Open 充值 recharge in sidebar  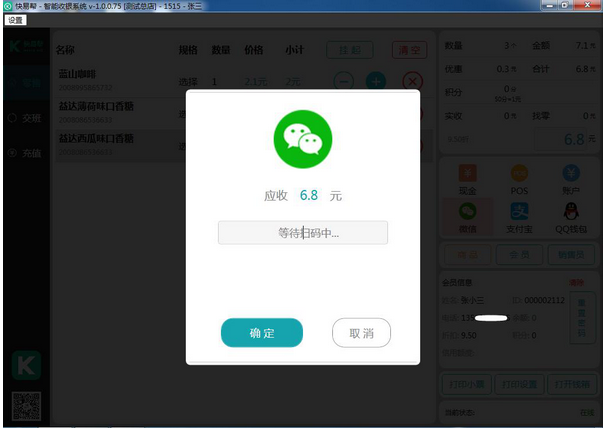[25, 153]
